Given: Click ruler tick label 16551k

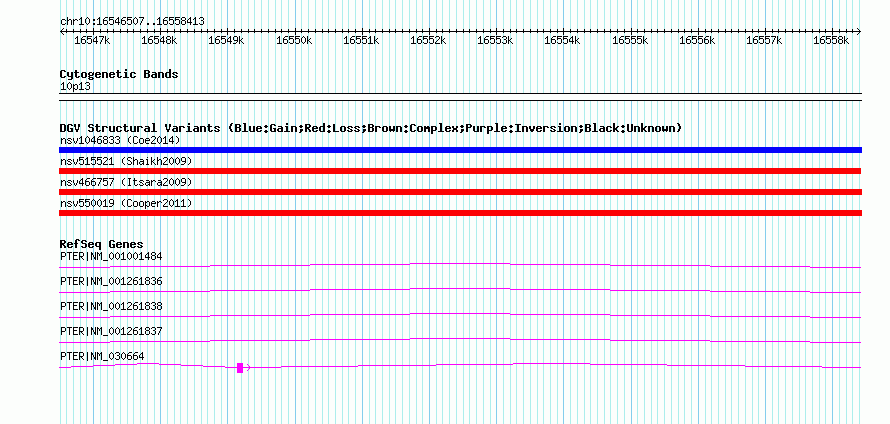Looking at the screenshot, I should [x=362, y=40].
